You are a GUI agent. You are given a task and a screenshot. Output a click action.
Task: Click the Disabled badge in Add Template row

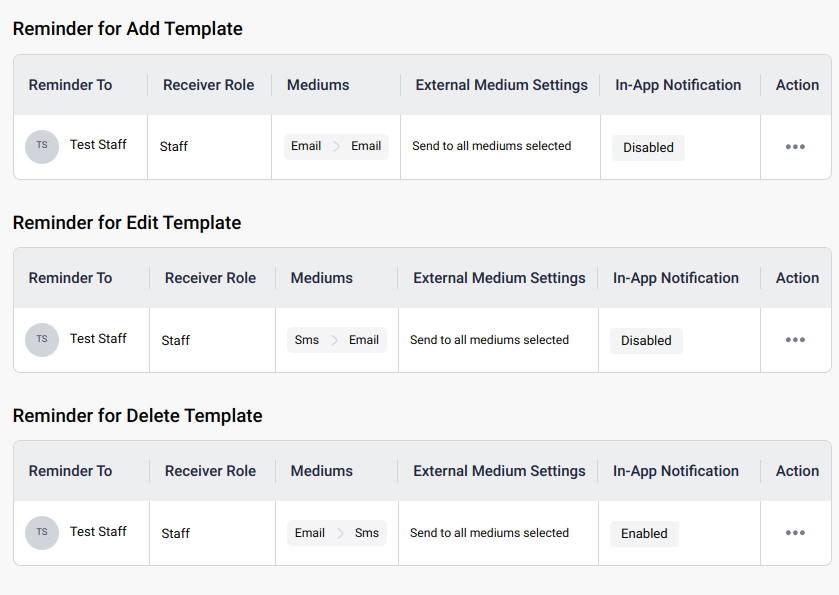pyautogui.click(x=648, y=148)
